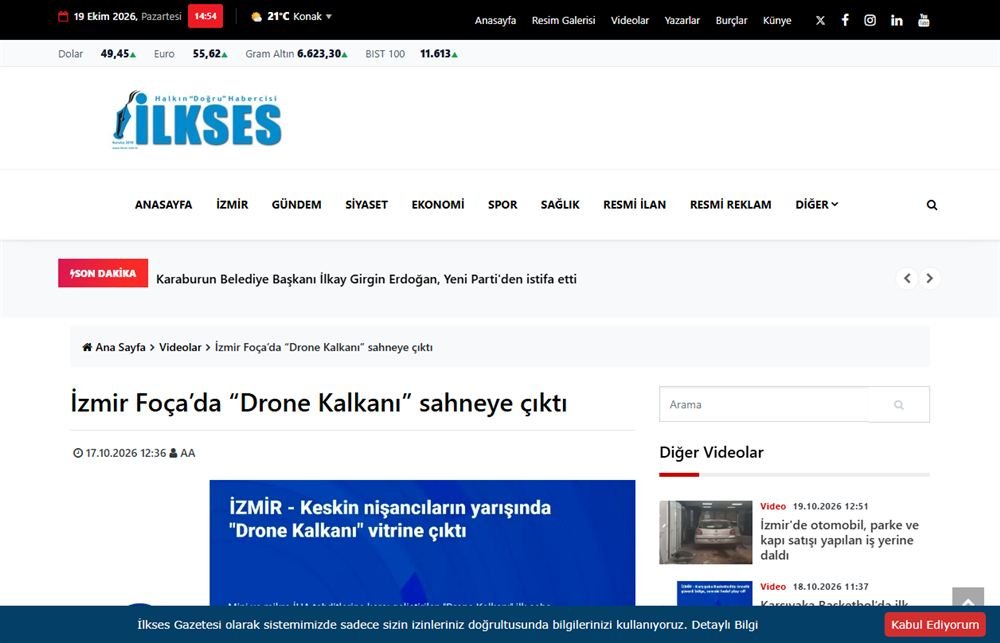Screen dimensions: 1000x643
Task: Click Videolar in the breadcrumb
Action: click(180, 347)
